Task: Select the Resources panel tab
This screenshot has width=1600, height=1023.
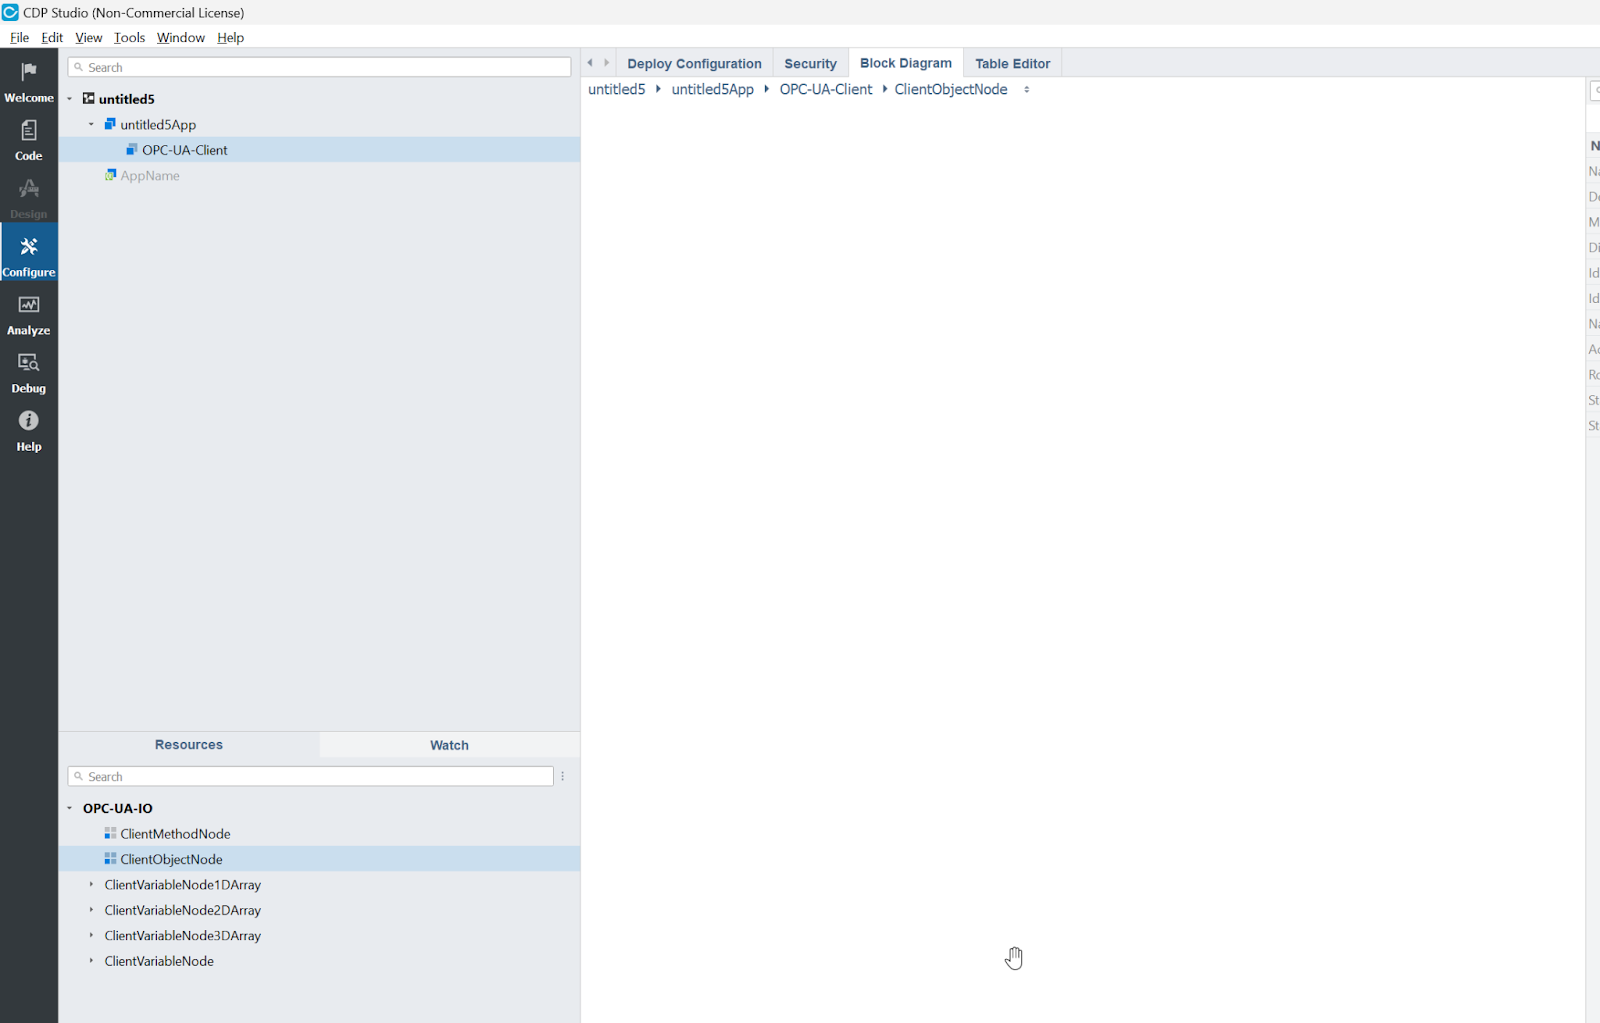Action: [189, 745]
